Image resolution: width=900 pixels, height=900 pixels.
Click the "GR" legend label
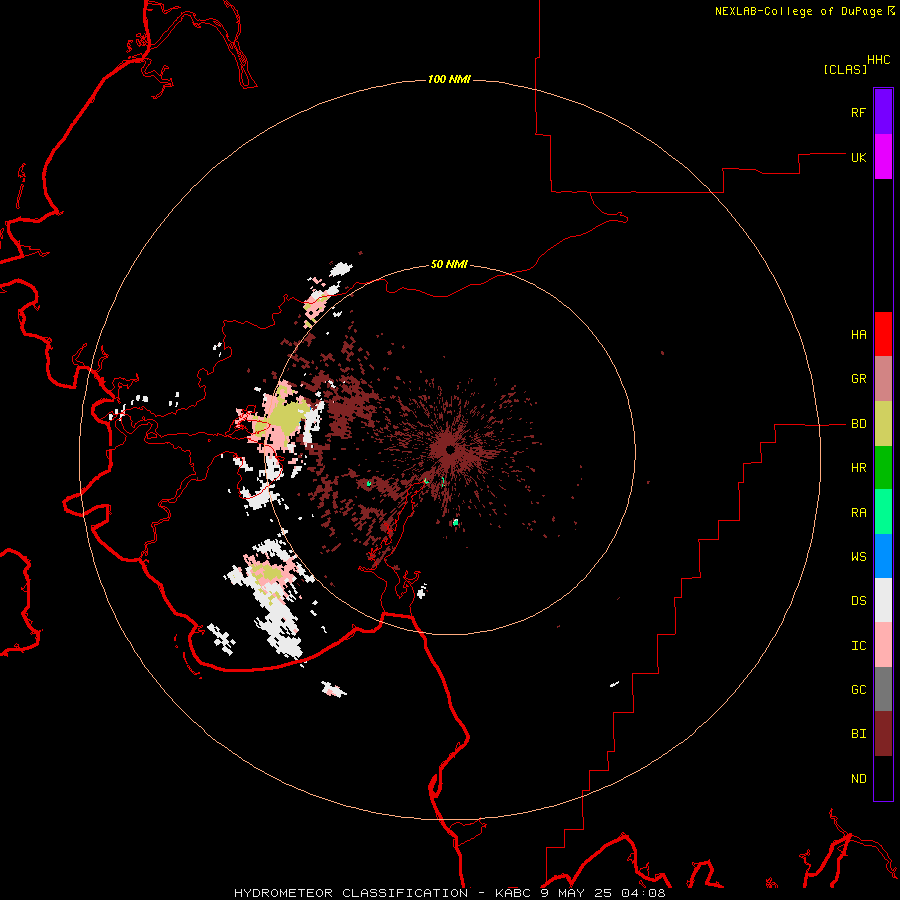pyautogui.click(x=858, y=379)
